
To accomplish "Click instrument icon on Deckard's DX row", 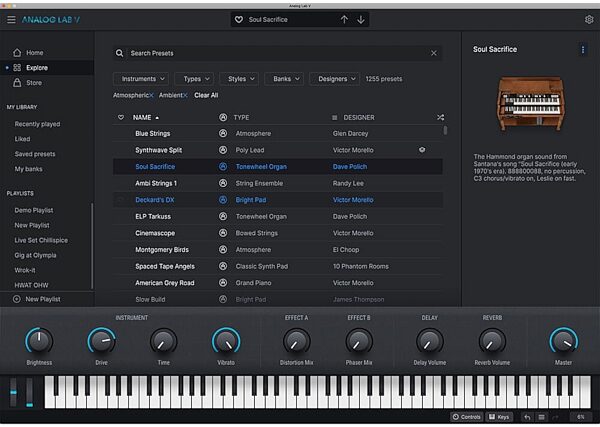I will tap(223, 200).
